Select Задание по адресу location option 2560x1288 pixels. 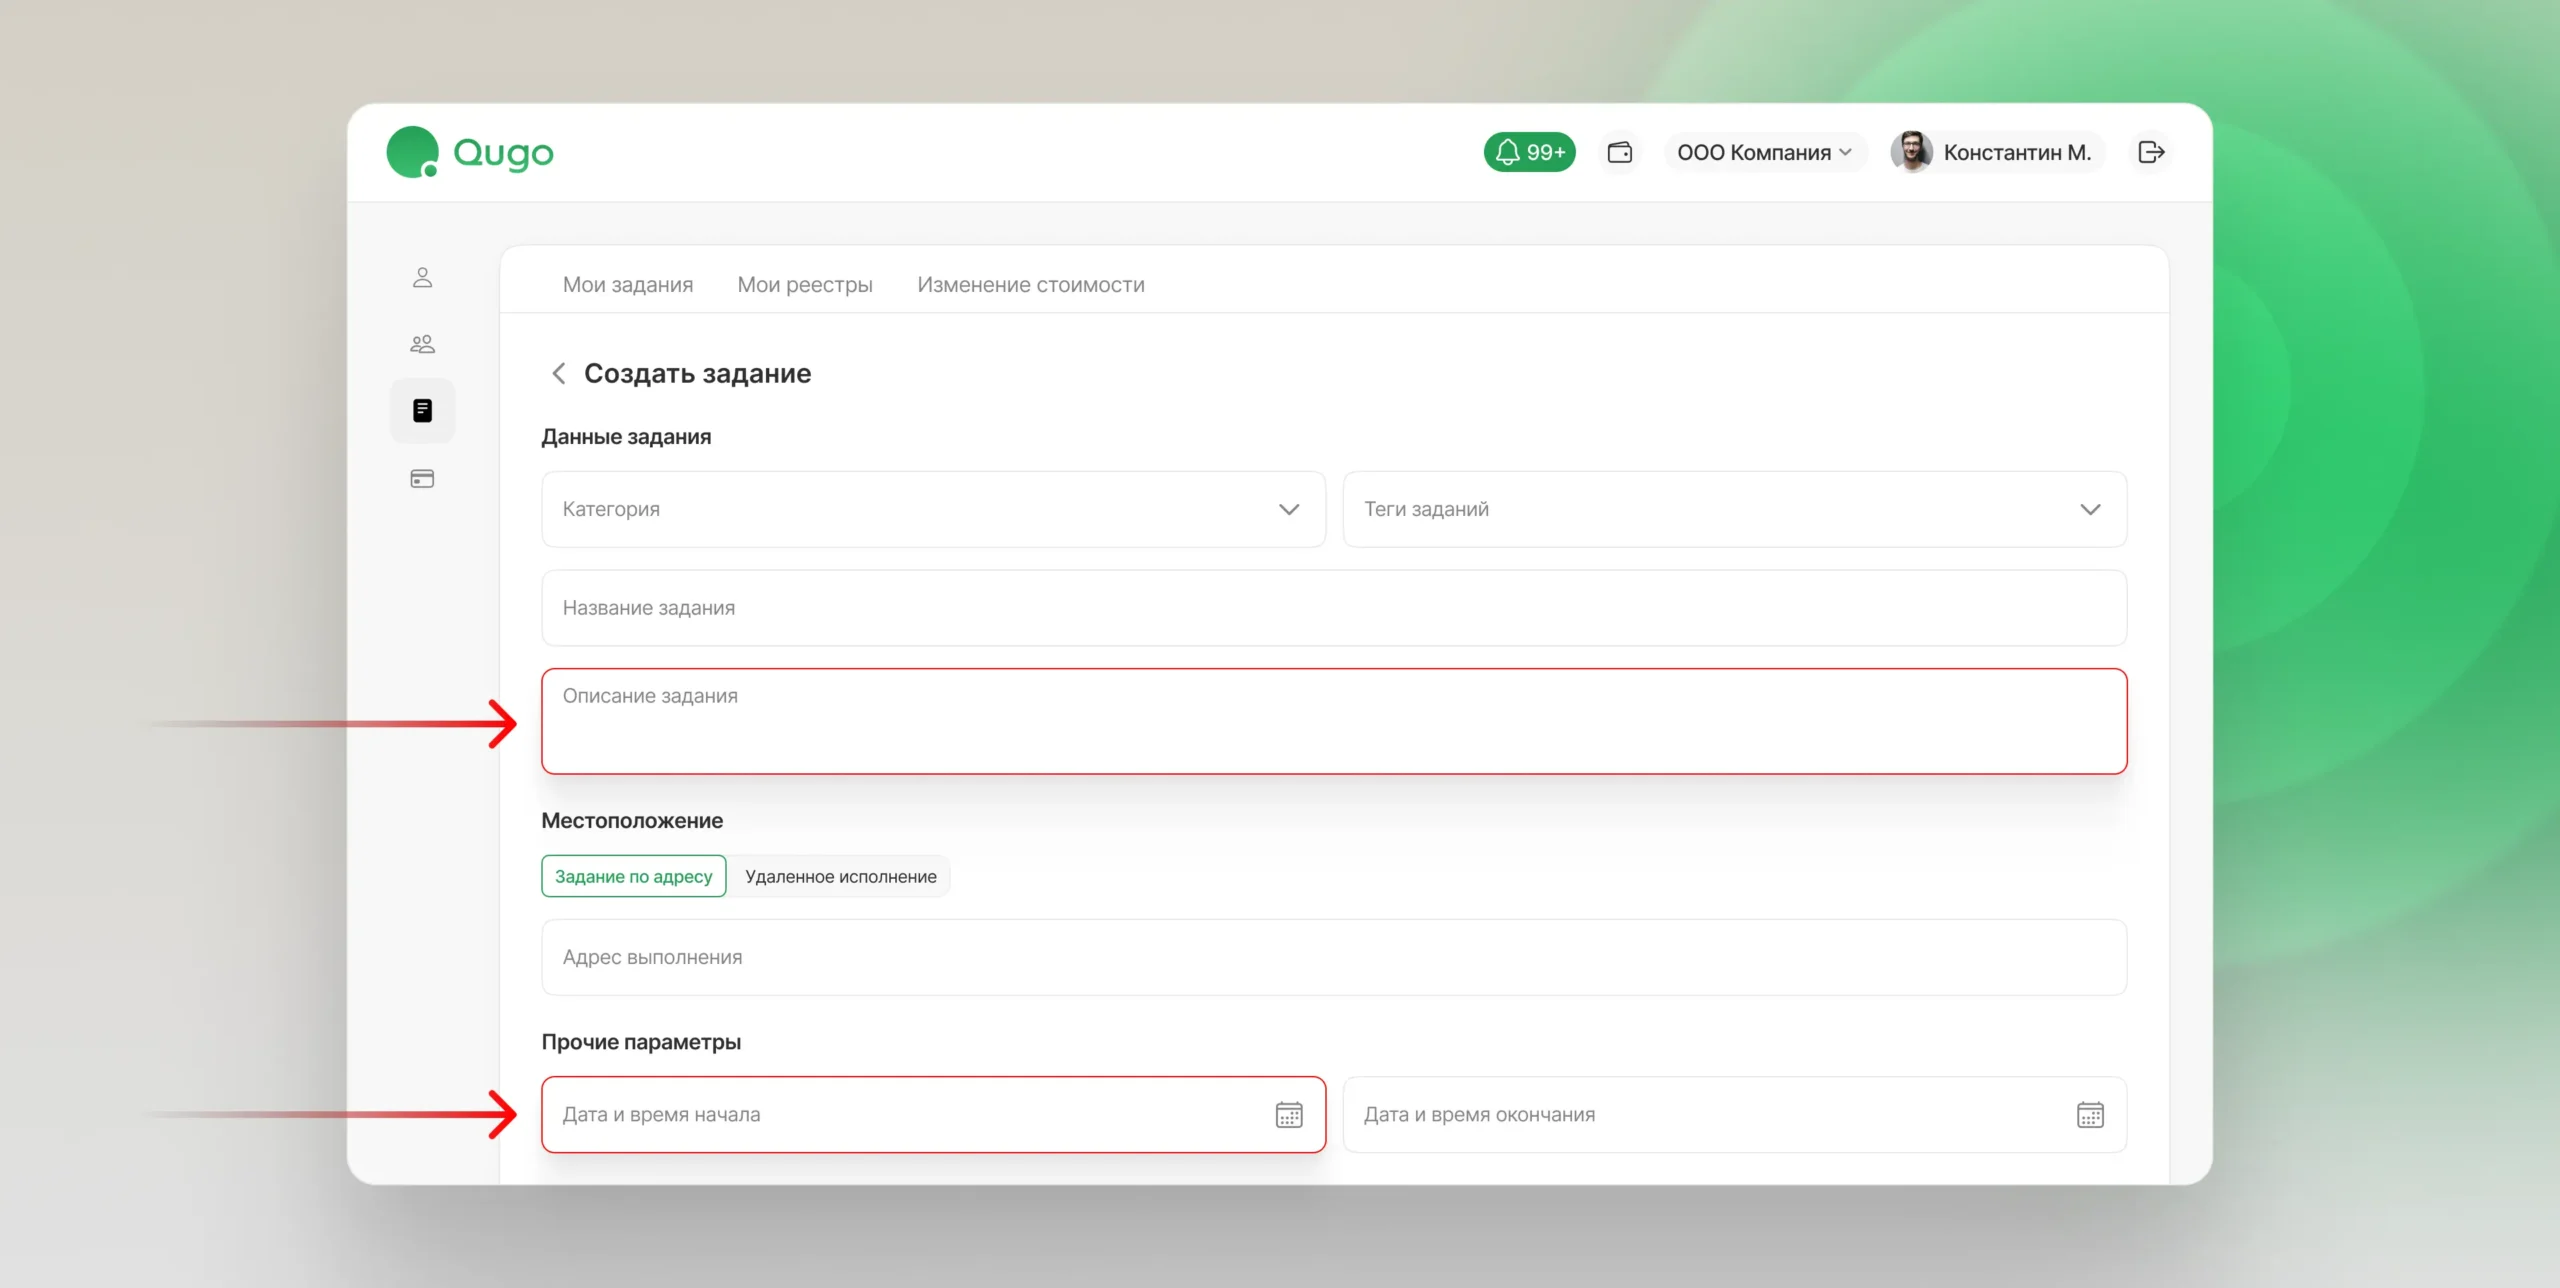[633, 876]
